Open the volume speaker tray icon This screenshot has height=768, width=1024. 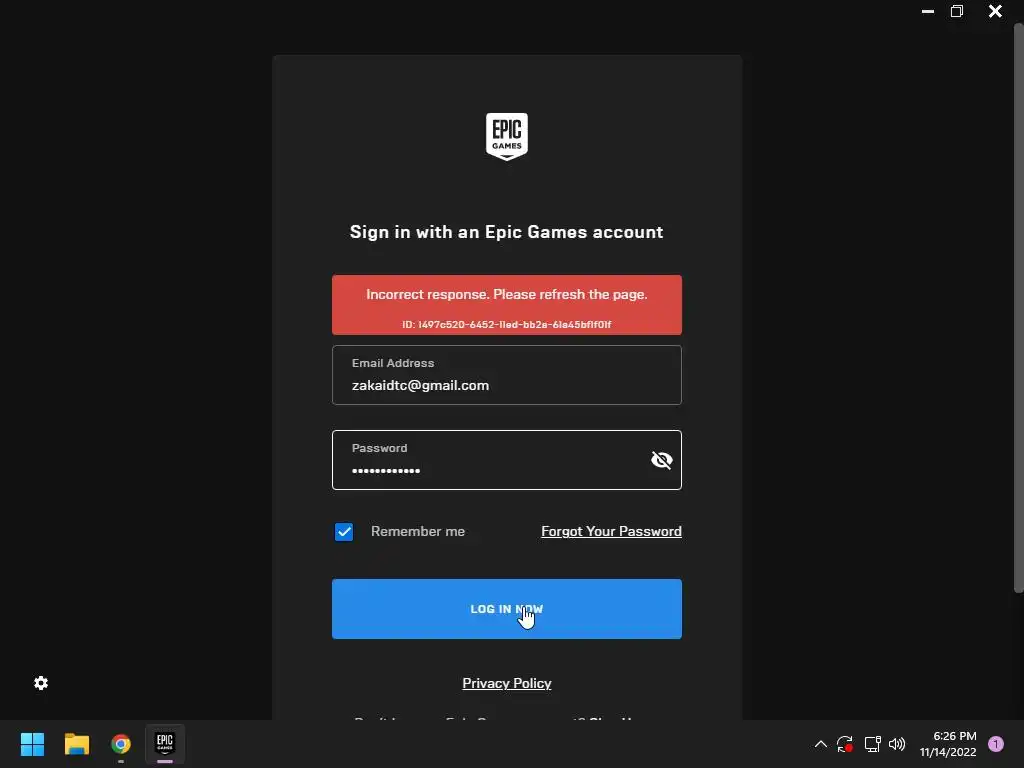[897, 744]
